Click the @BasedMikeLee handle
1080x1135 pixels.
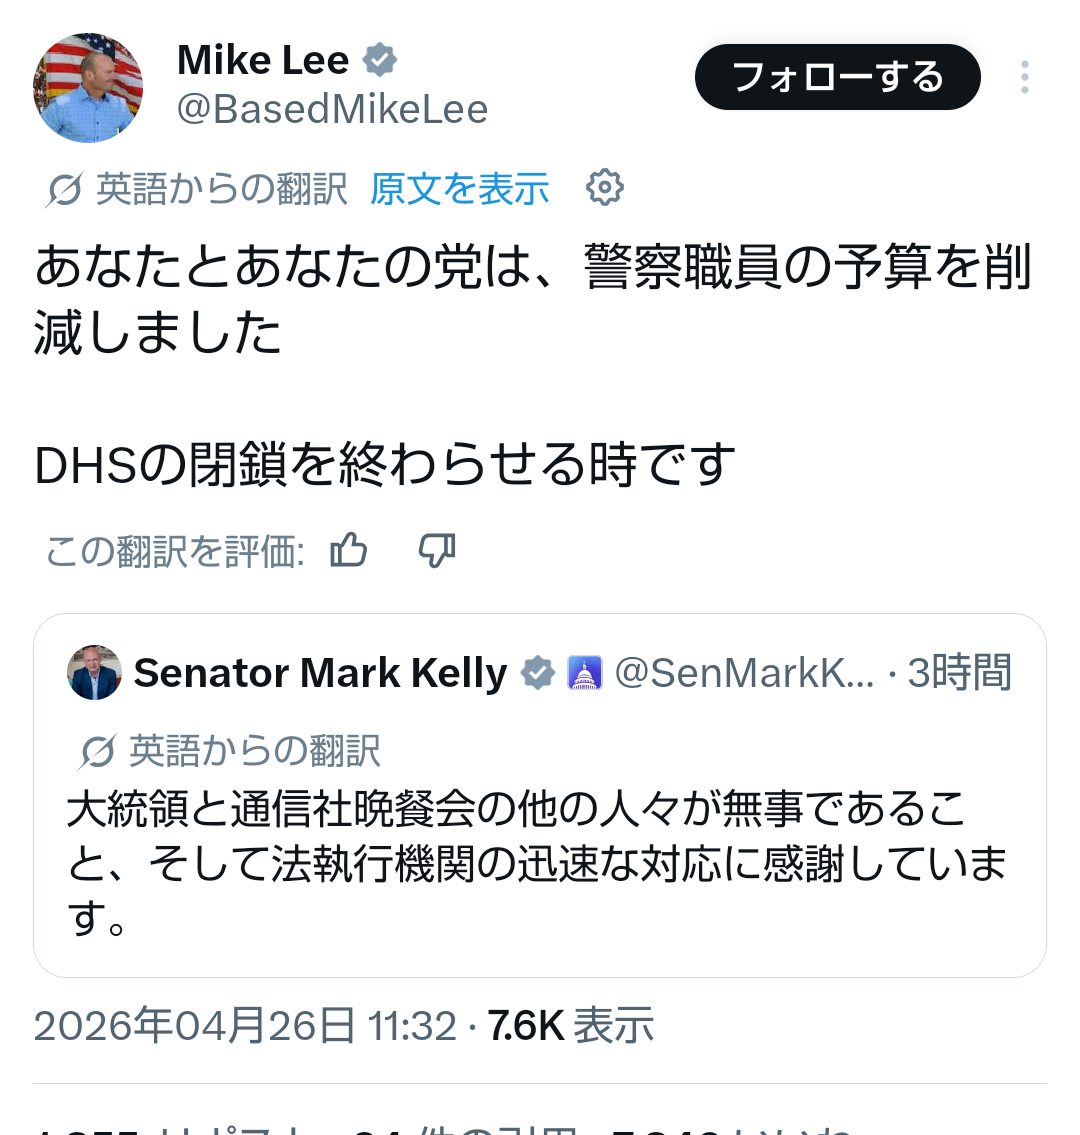[x=332, y=109]
